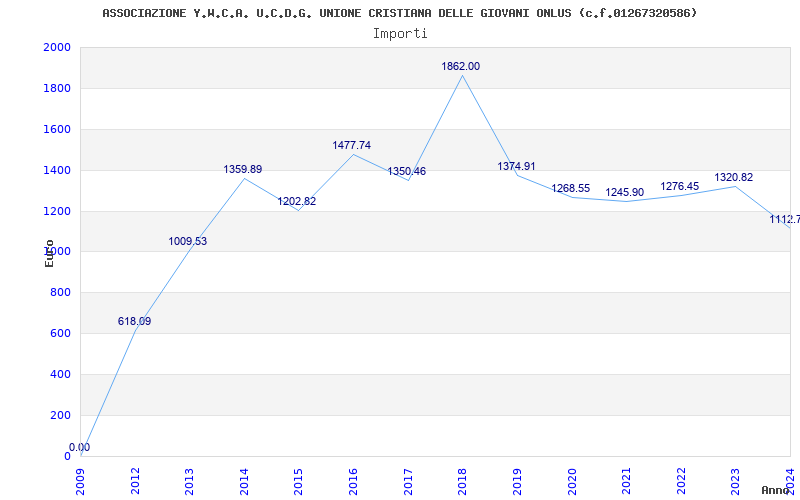Select the 618.09 data label
This screenshot has width=800, height=500.
point(134,321)
